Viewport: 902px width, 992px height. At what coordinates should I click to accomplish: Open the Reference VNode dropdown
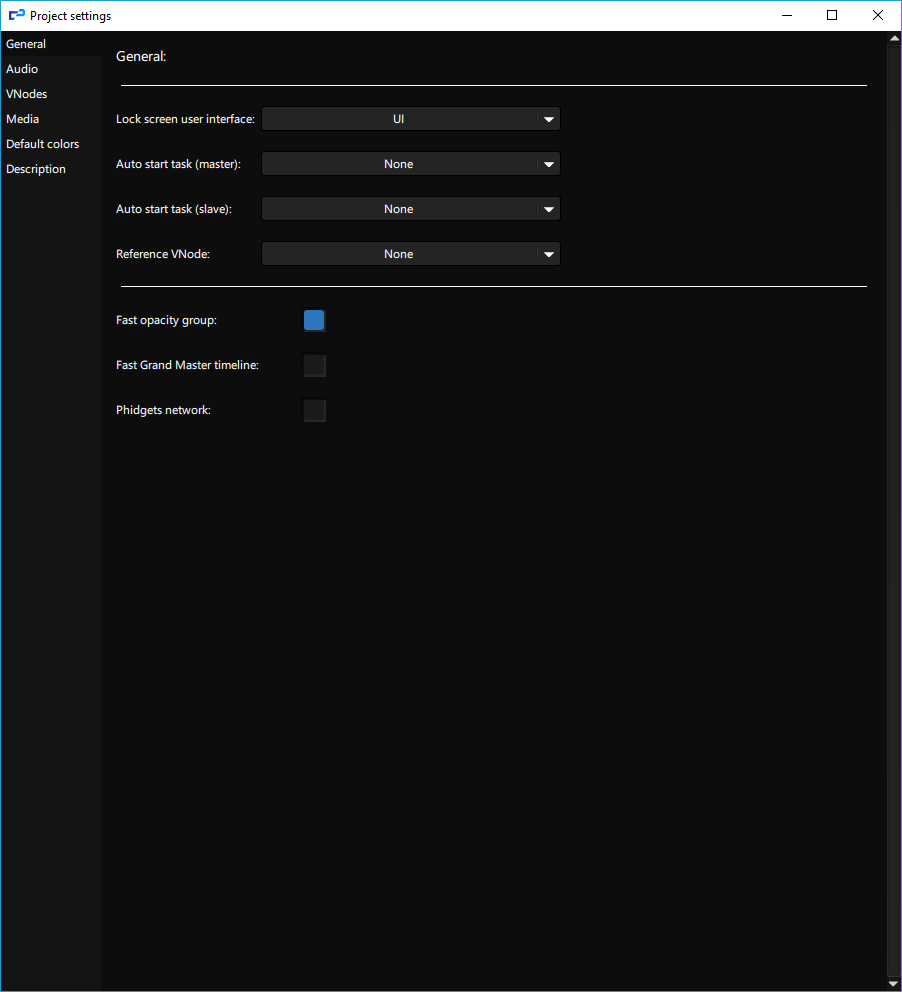tap(400, 254)
